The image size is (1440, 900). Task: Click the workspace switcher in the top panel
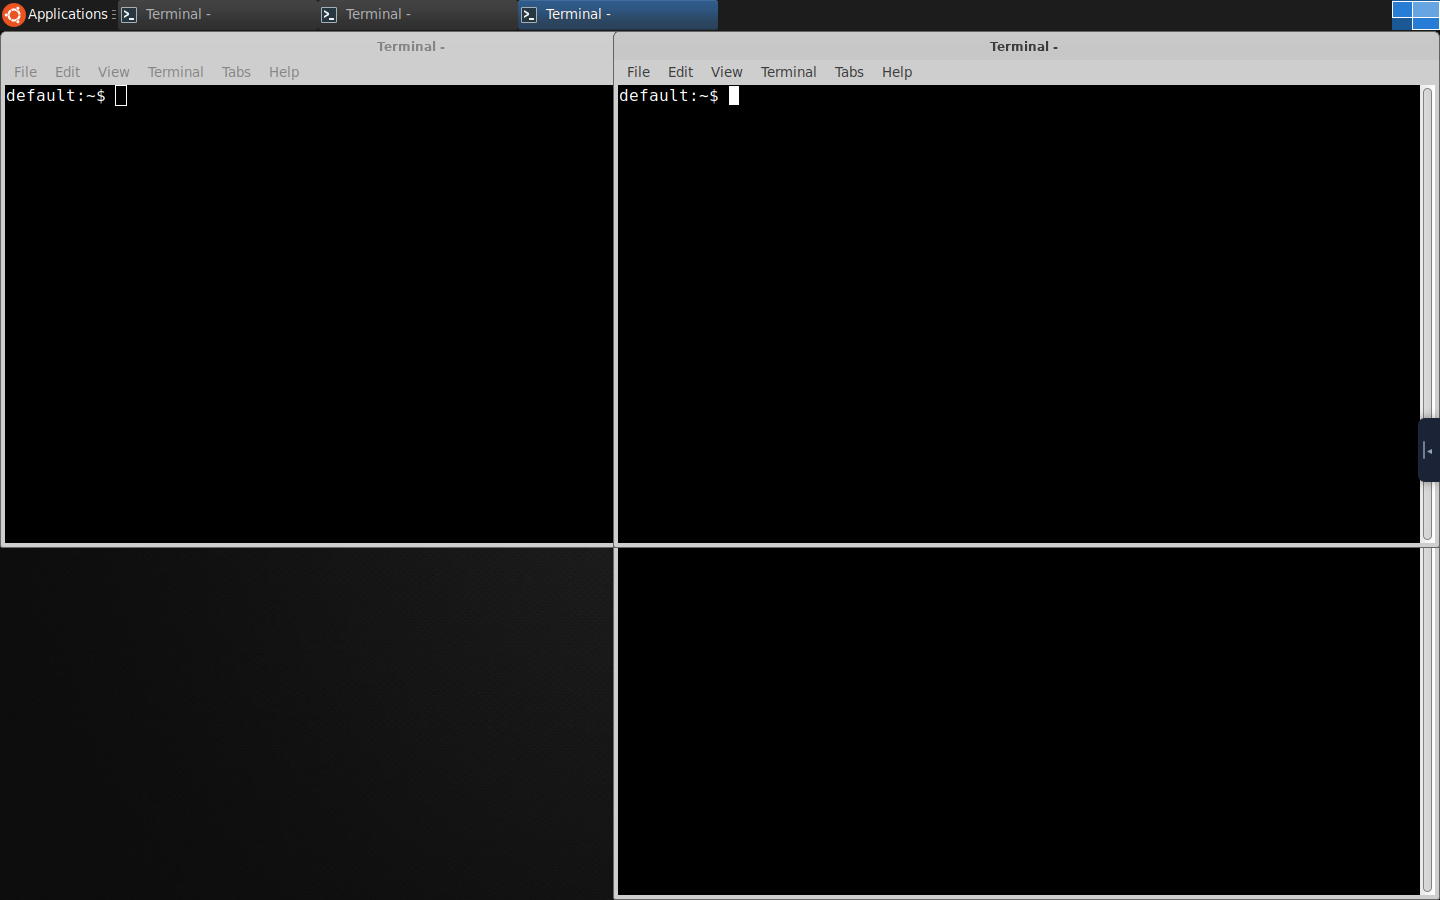point(1415,15)
